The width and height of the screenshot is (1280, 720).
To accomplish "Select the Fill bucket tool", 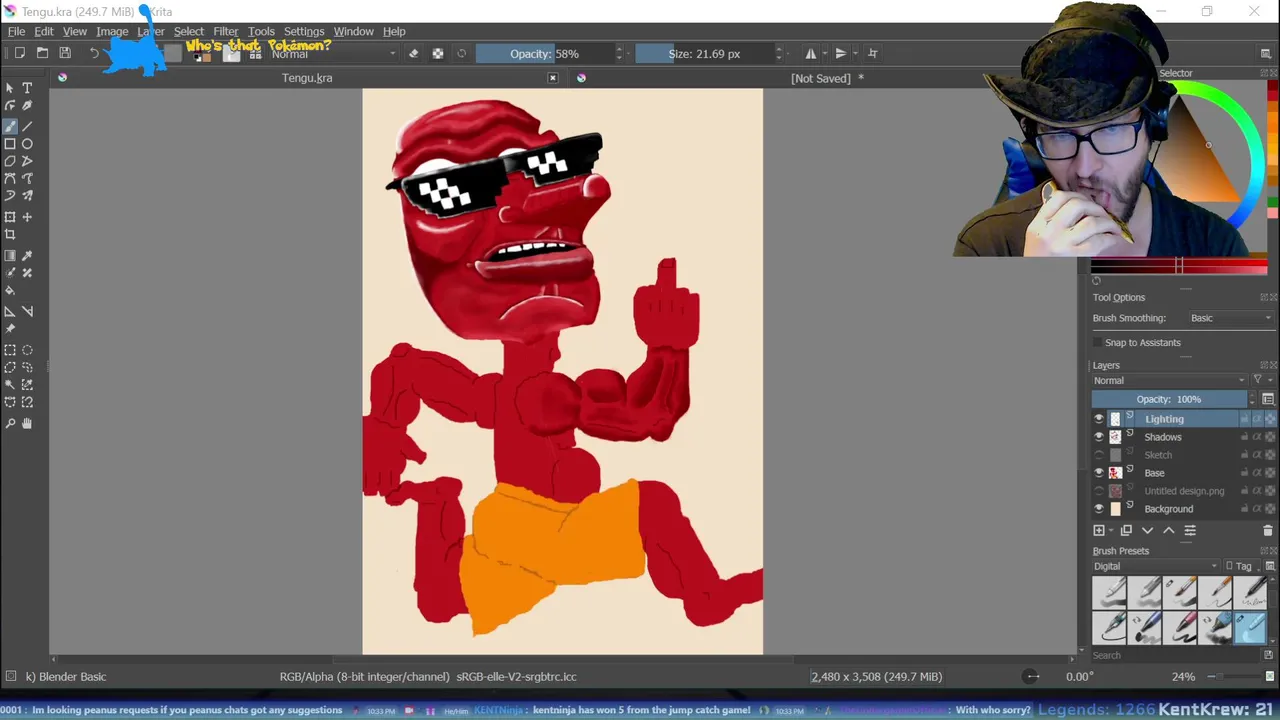I will coord(10,291).
